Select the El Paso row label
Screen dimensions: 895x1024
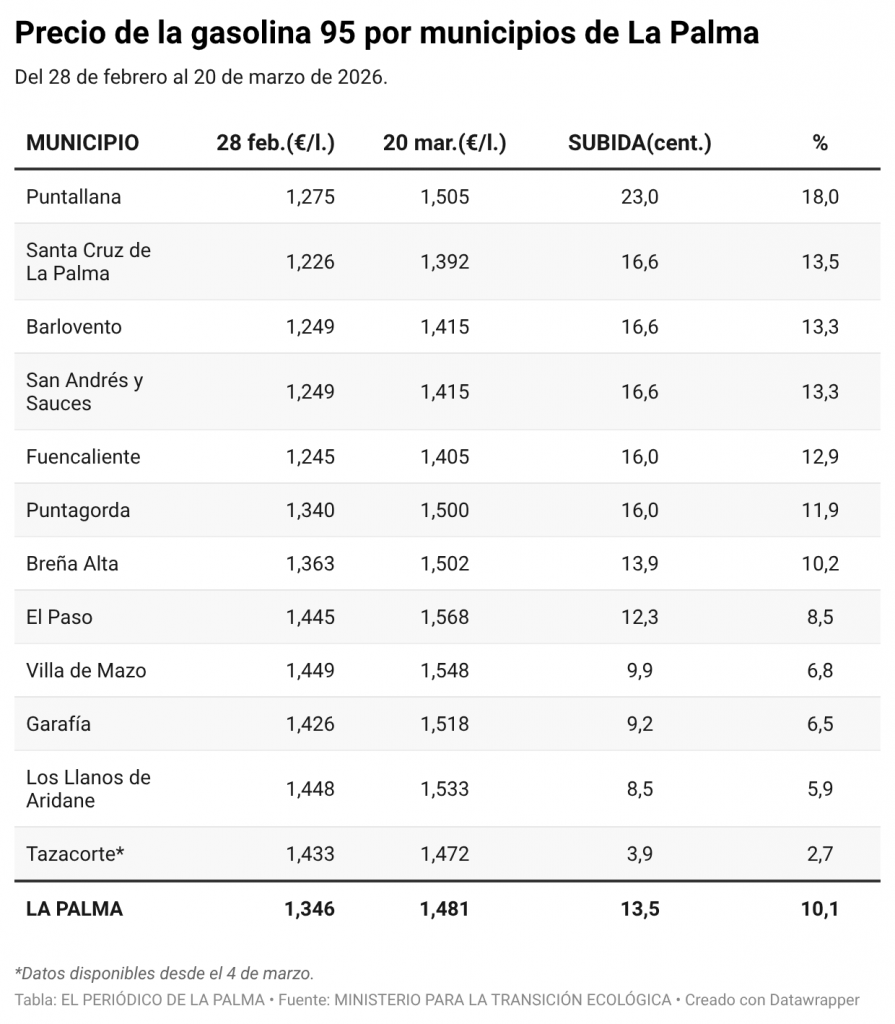pos(59,617)
